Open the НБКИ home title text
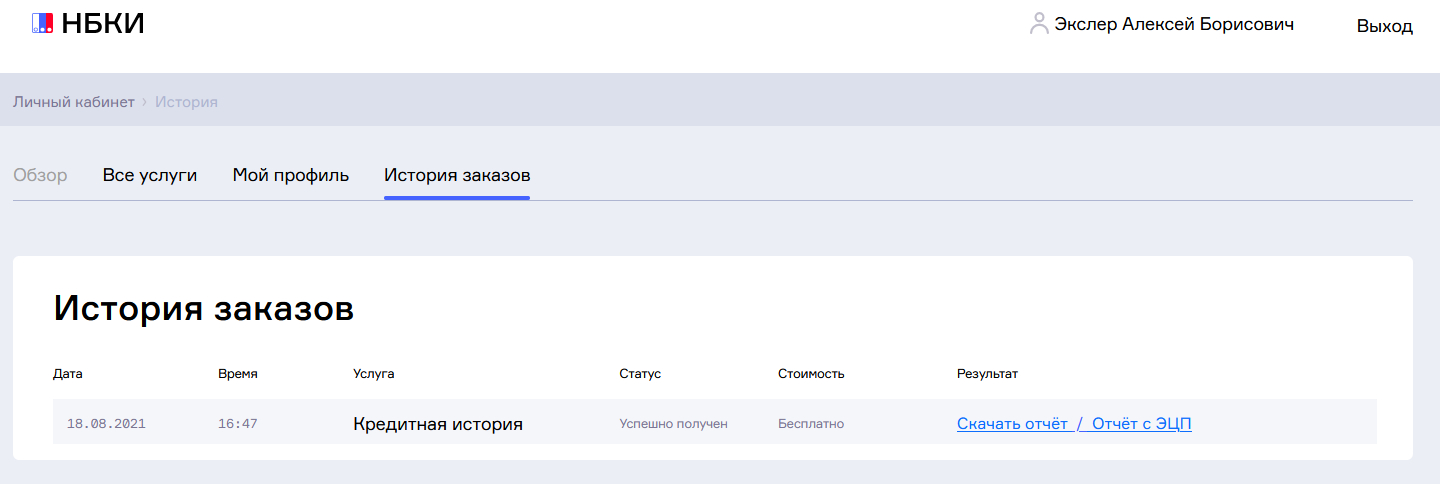This screenshot has width=1440, height=484. pyautogui.click(x=103, y=23)
